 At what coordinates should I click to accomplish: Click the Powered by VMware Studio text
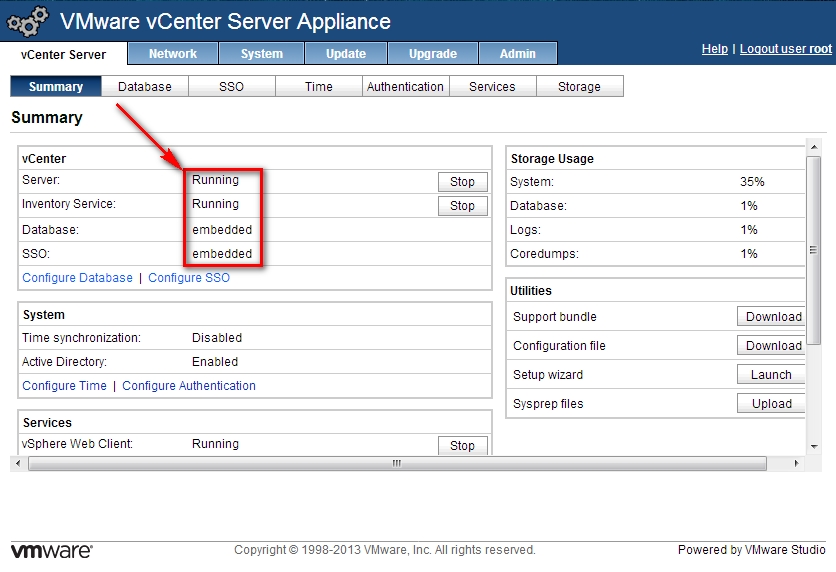(752, 550)
